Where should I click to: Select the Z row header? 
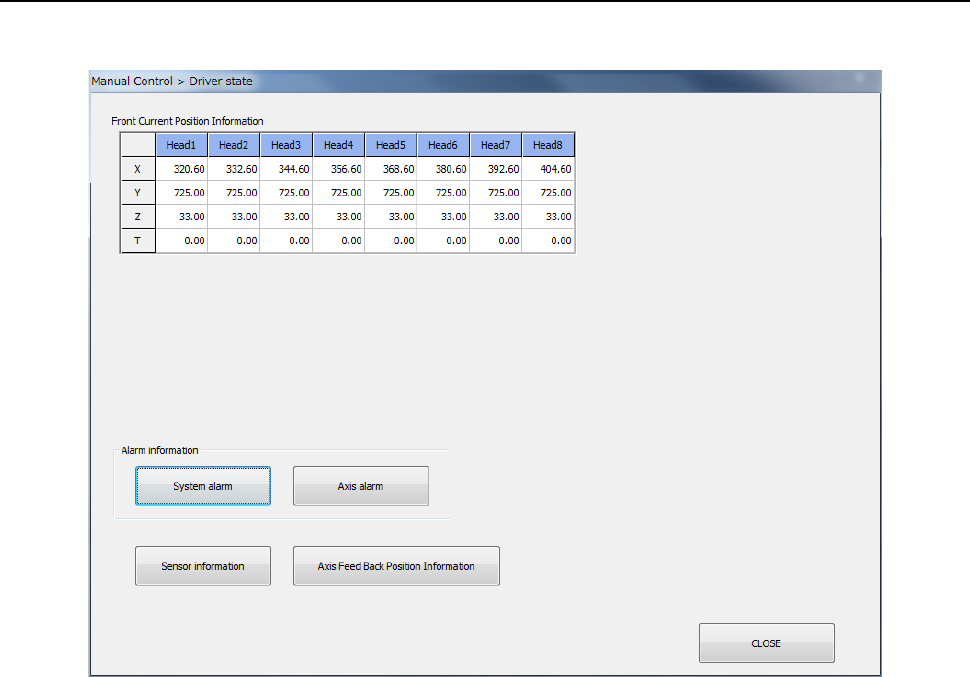138,217
